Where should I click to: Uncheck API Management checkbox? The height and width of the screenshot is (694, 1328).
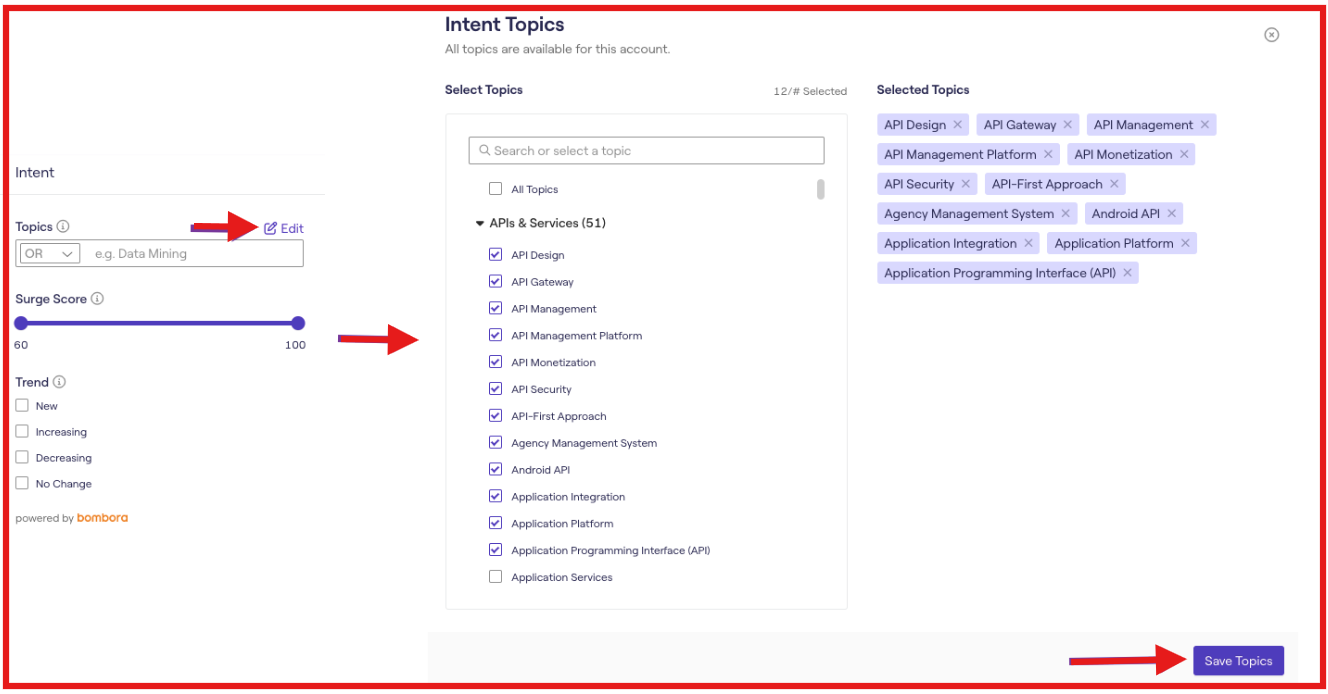tap(495, 309)
